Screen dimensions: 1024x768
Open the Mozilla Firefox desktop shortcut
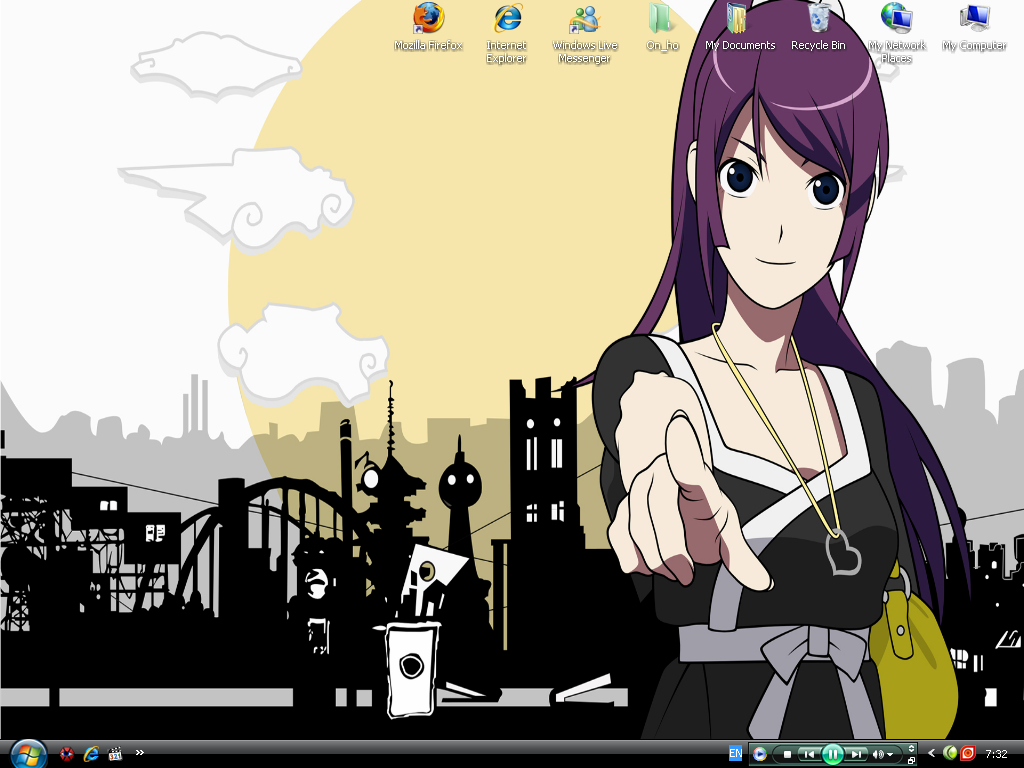click(428, 27)
